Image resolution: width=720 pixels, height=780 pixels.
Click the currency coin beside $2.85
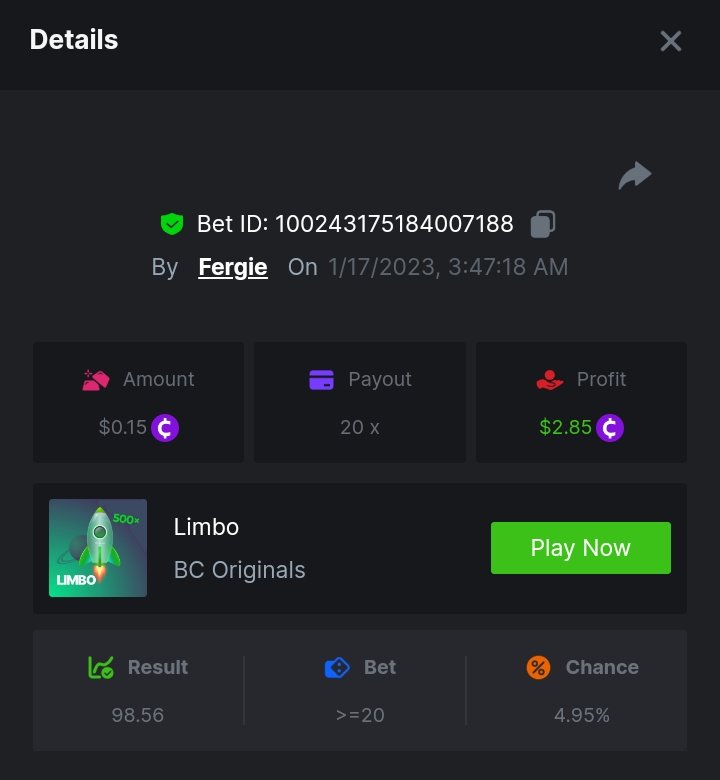[x=610, y=428]
